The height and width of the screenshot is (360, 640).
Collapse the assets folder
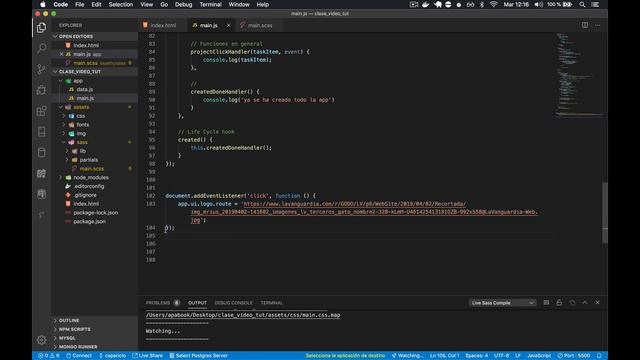[81, 107]
